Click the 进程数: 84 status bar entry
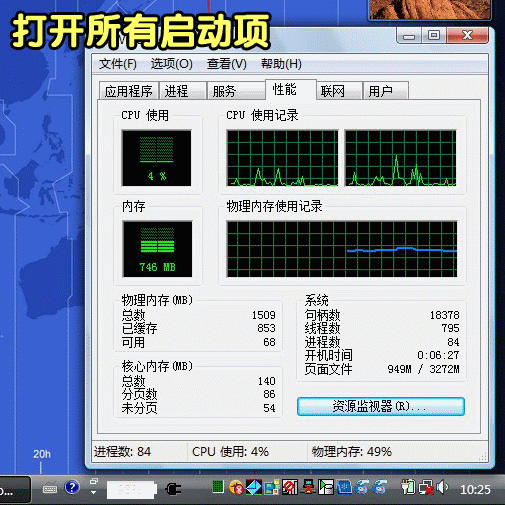The height and width of the screenshot is (505, 505). [x=122, y=452]
